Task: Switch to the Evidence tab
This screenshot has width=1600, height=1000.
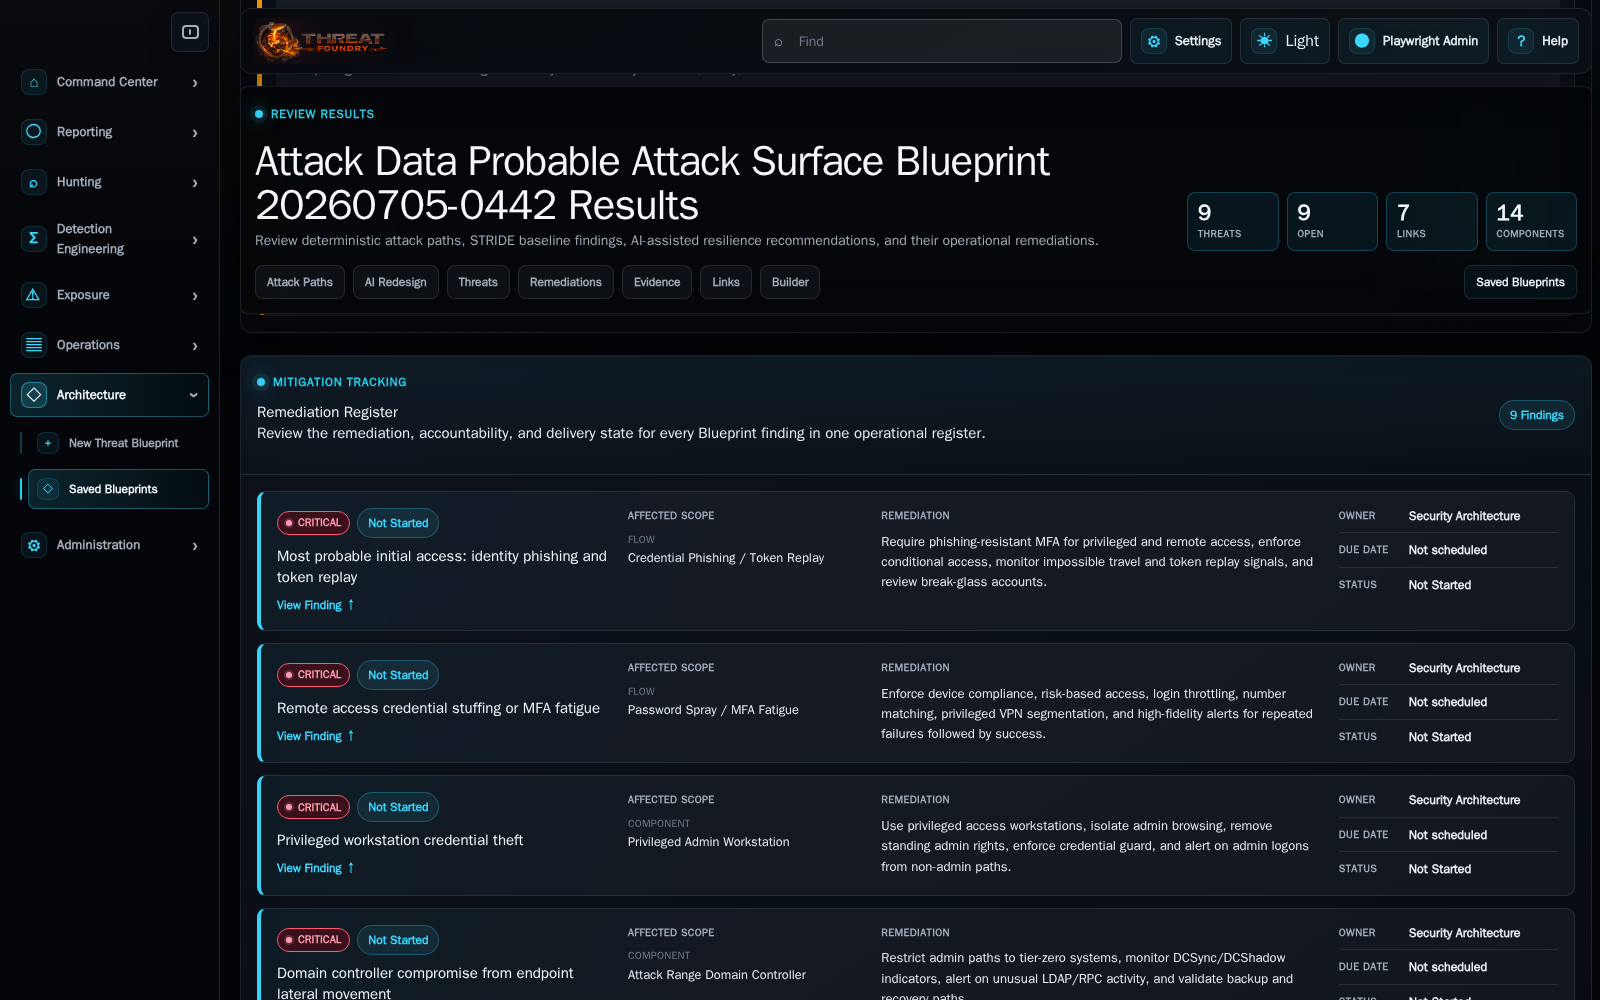Action: tap(657, 282)
